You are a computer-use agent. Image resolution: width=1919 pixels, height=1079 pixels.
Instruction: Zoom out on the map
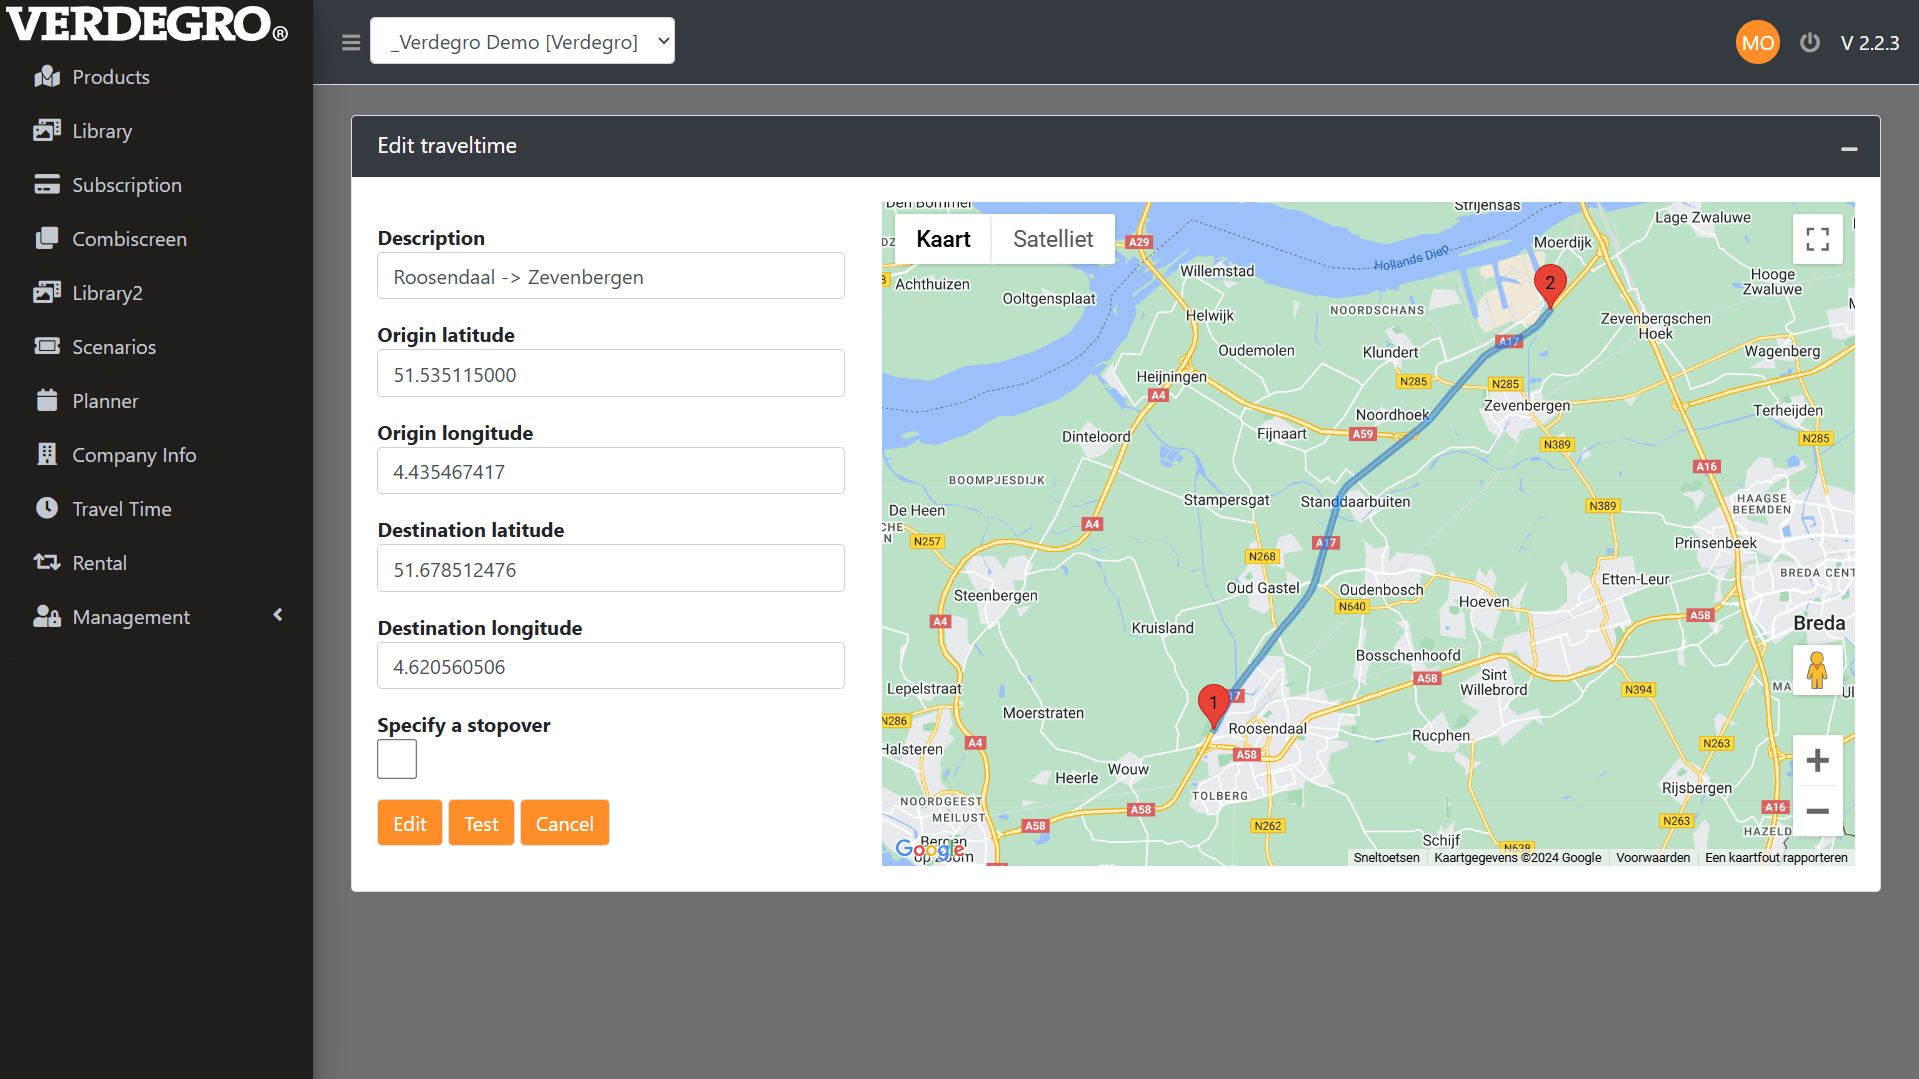[x=1818, y=811]
